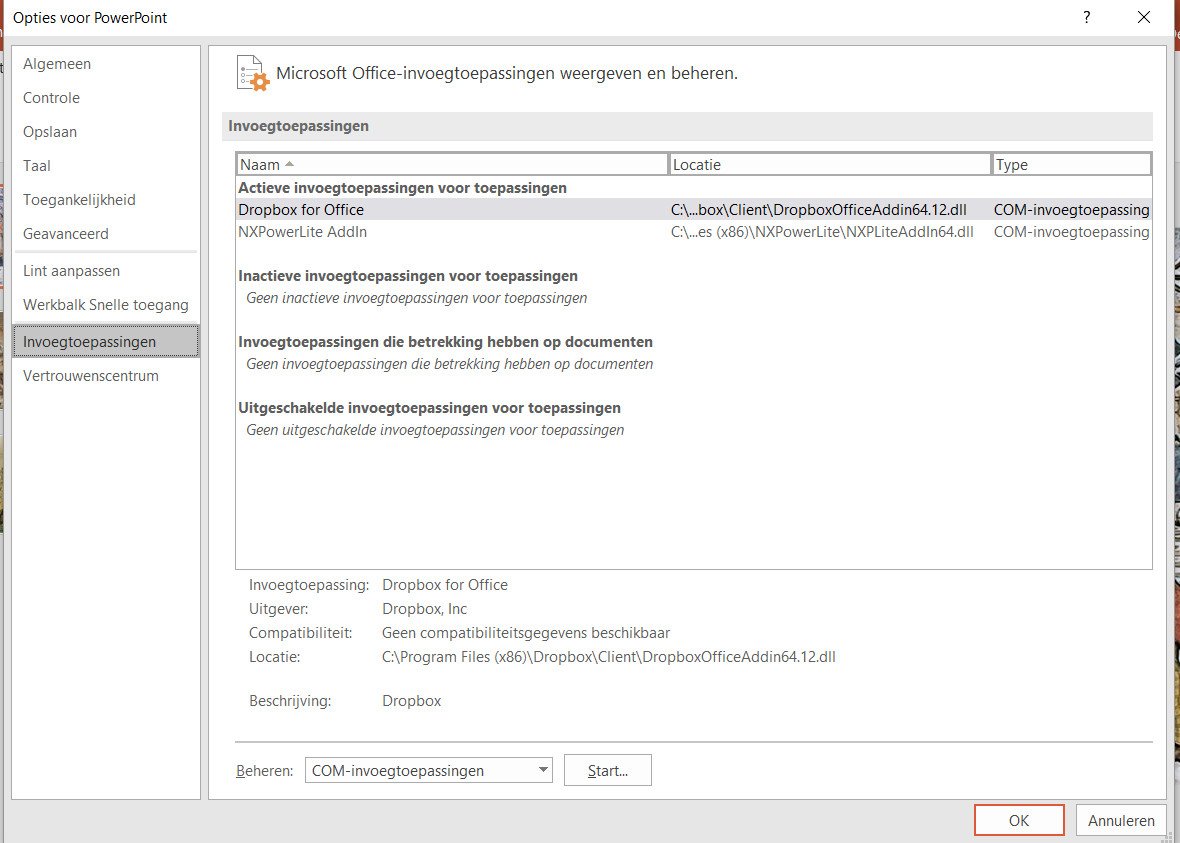Expand the Beheren COM-invoegtoepassingen dropdown
This screenshot has width=1180, height=843.
[428, 770]
